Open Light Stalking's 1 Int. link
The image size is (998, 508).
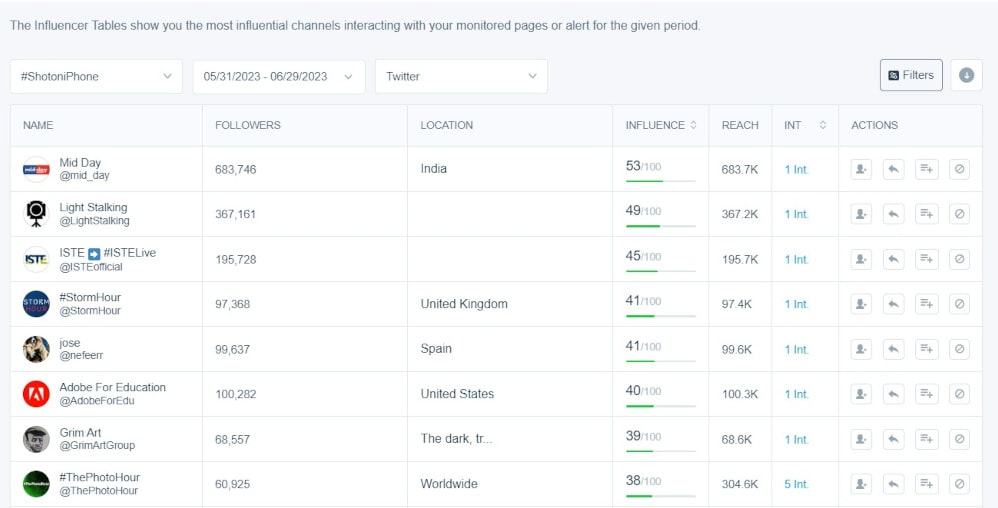coord(796,215)
